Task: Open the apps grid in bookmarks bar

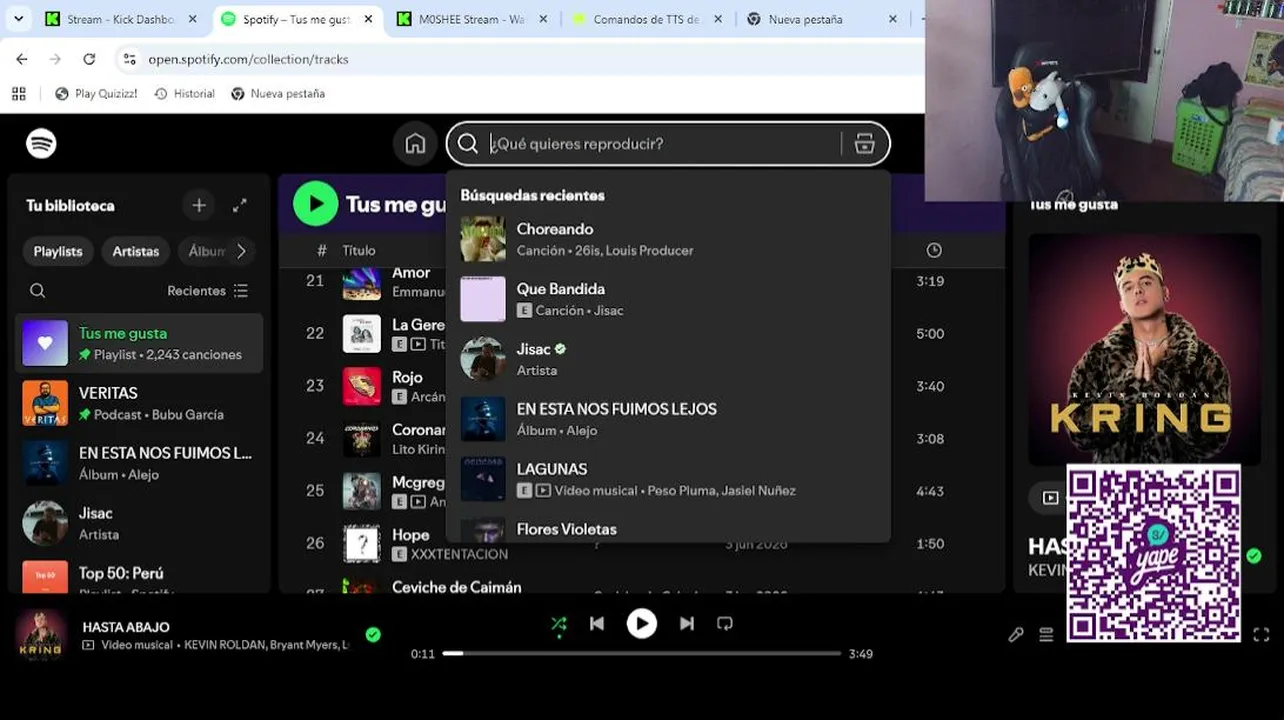Action: tap(18, 94)
